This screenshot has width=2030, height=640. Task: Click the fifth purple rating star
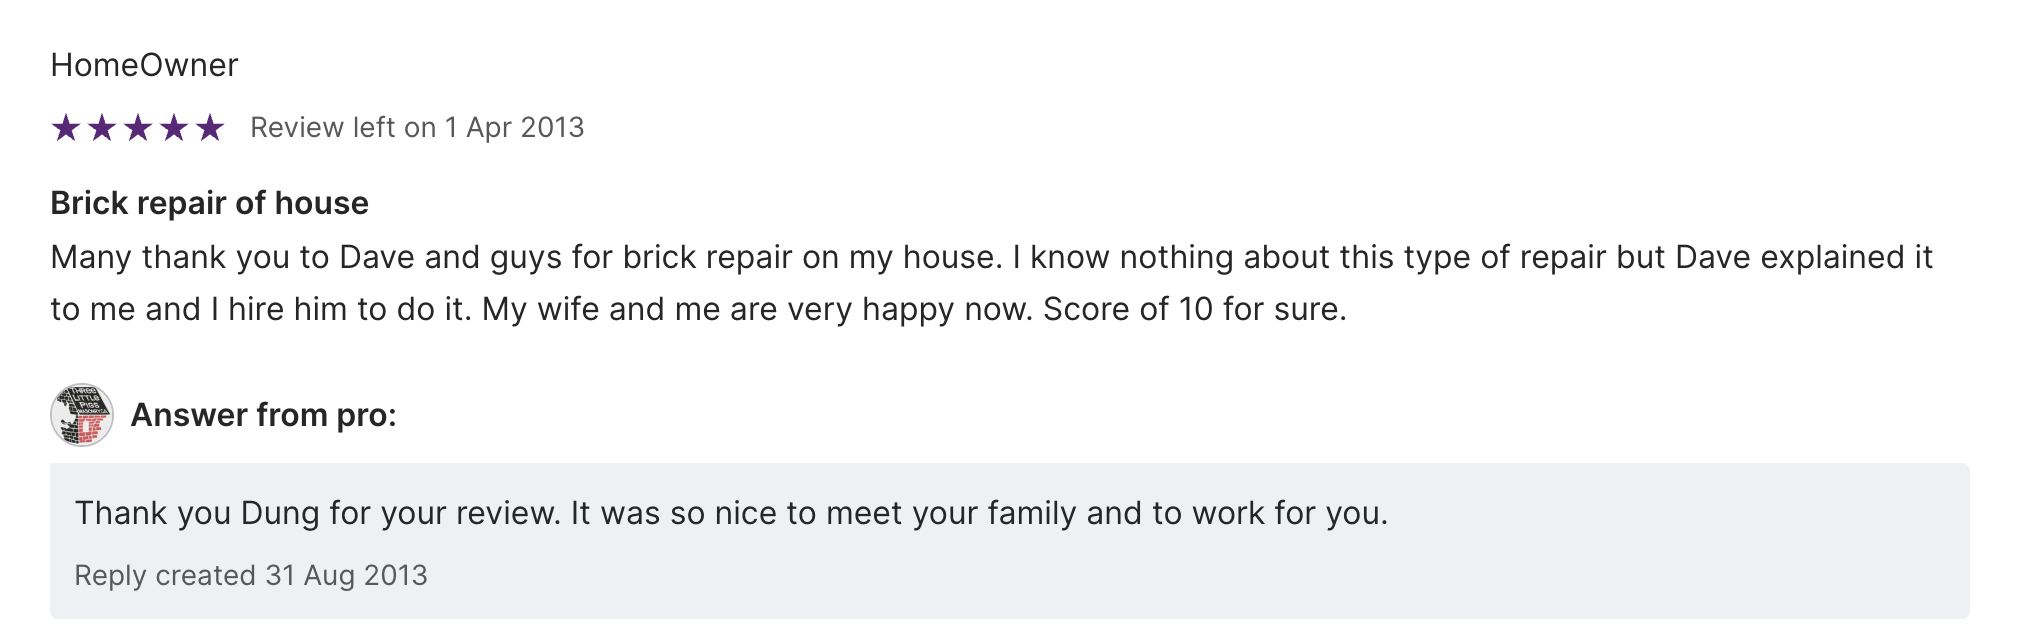(210, 128)
